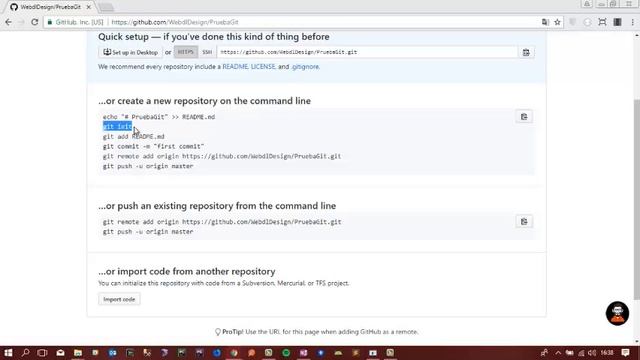Image resolution: width=640 pixels, height=360 pixels.
Task: Click git push -u origin master in push existing section
Action: click(148, 231)
